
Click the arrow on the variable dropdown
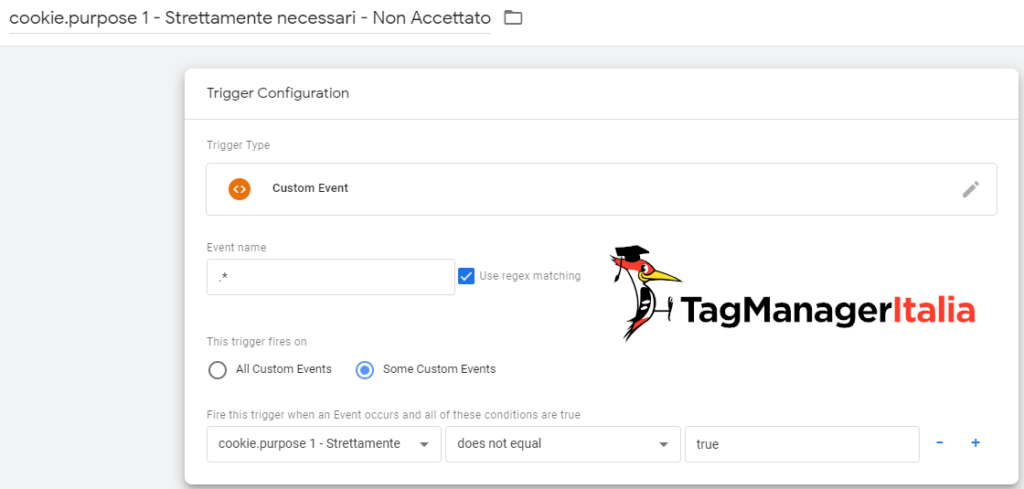[424, 444]
